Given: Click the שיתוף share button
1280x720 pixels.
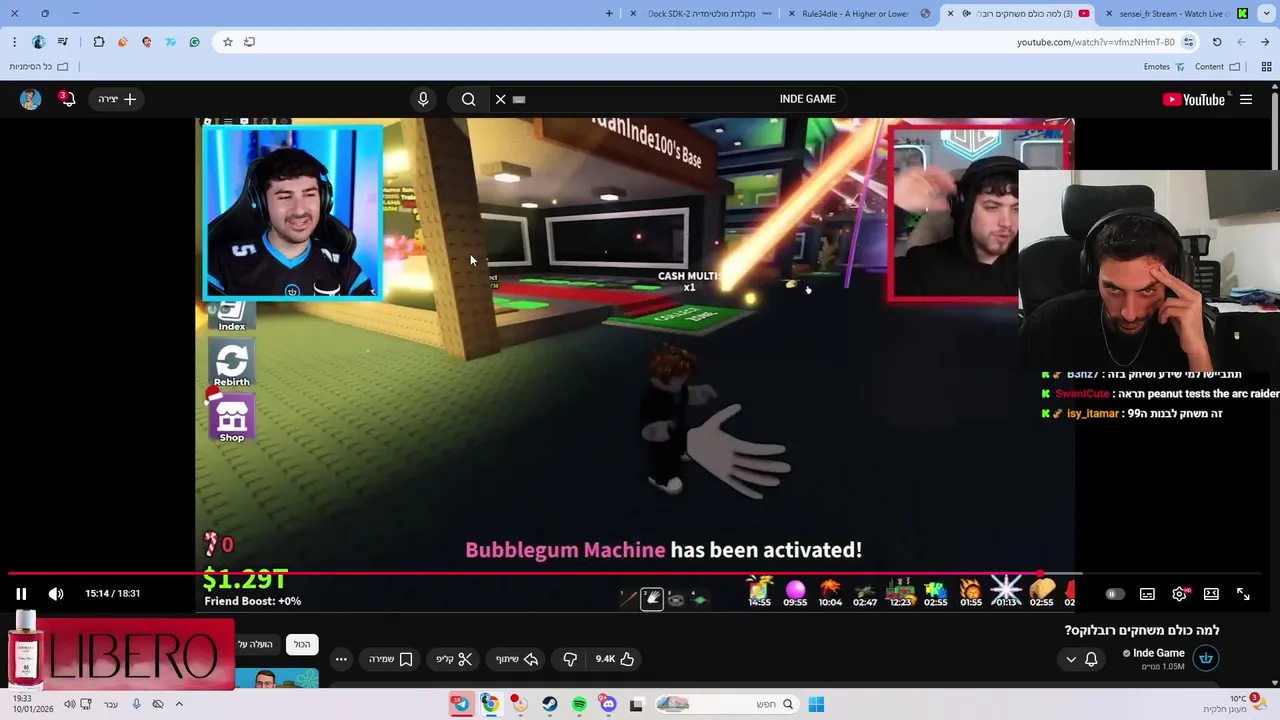Looking at the screenshot, I should (x=517, y=659).
